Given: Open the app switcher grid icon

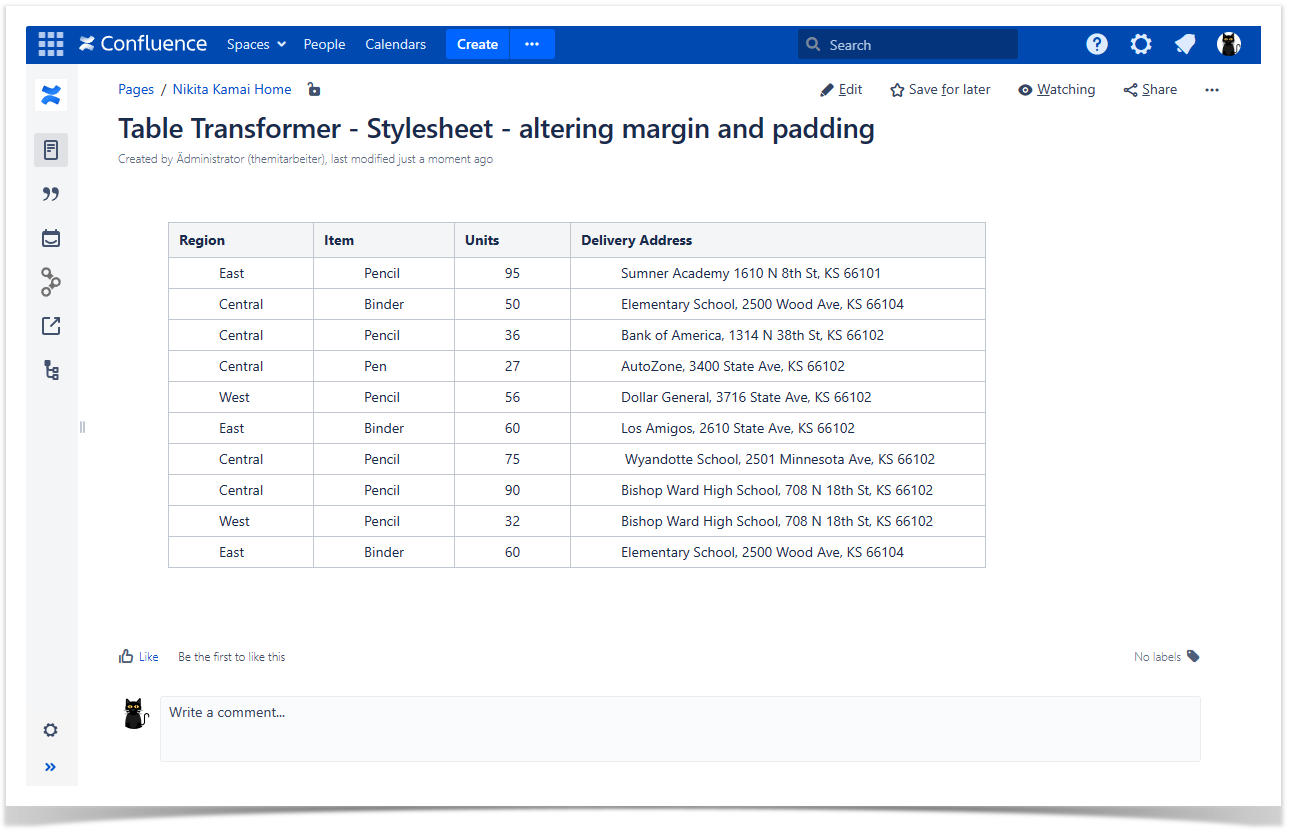Looking at the screenshot, I should (50, 44).
